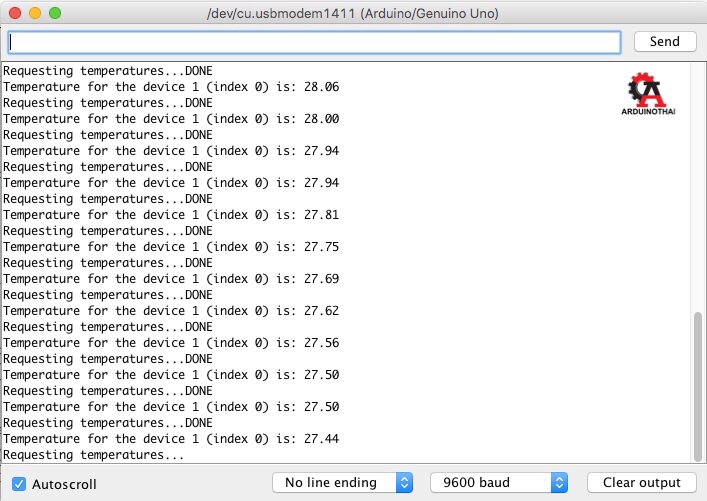Close the serial monitor window
707x501 pixels.
[x=15, y=14]
